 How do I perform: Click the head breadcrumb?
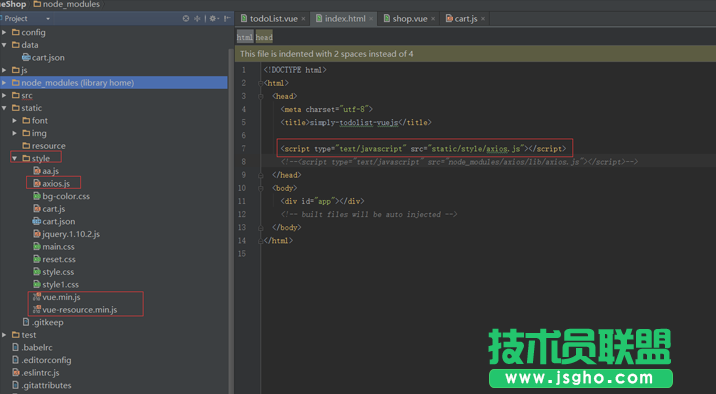(x=264, y=37)
